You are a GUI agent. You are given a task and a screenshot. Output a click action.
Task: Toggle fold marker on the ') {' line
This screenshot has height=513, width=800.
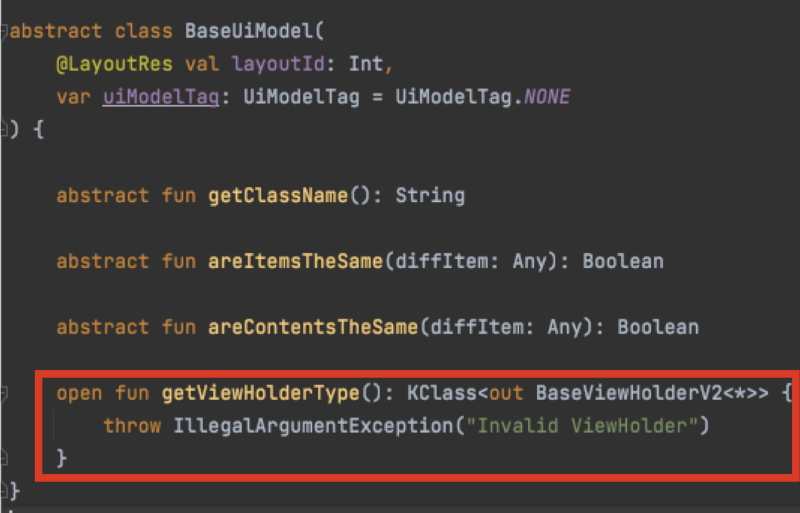(3, 129)
